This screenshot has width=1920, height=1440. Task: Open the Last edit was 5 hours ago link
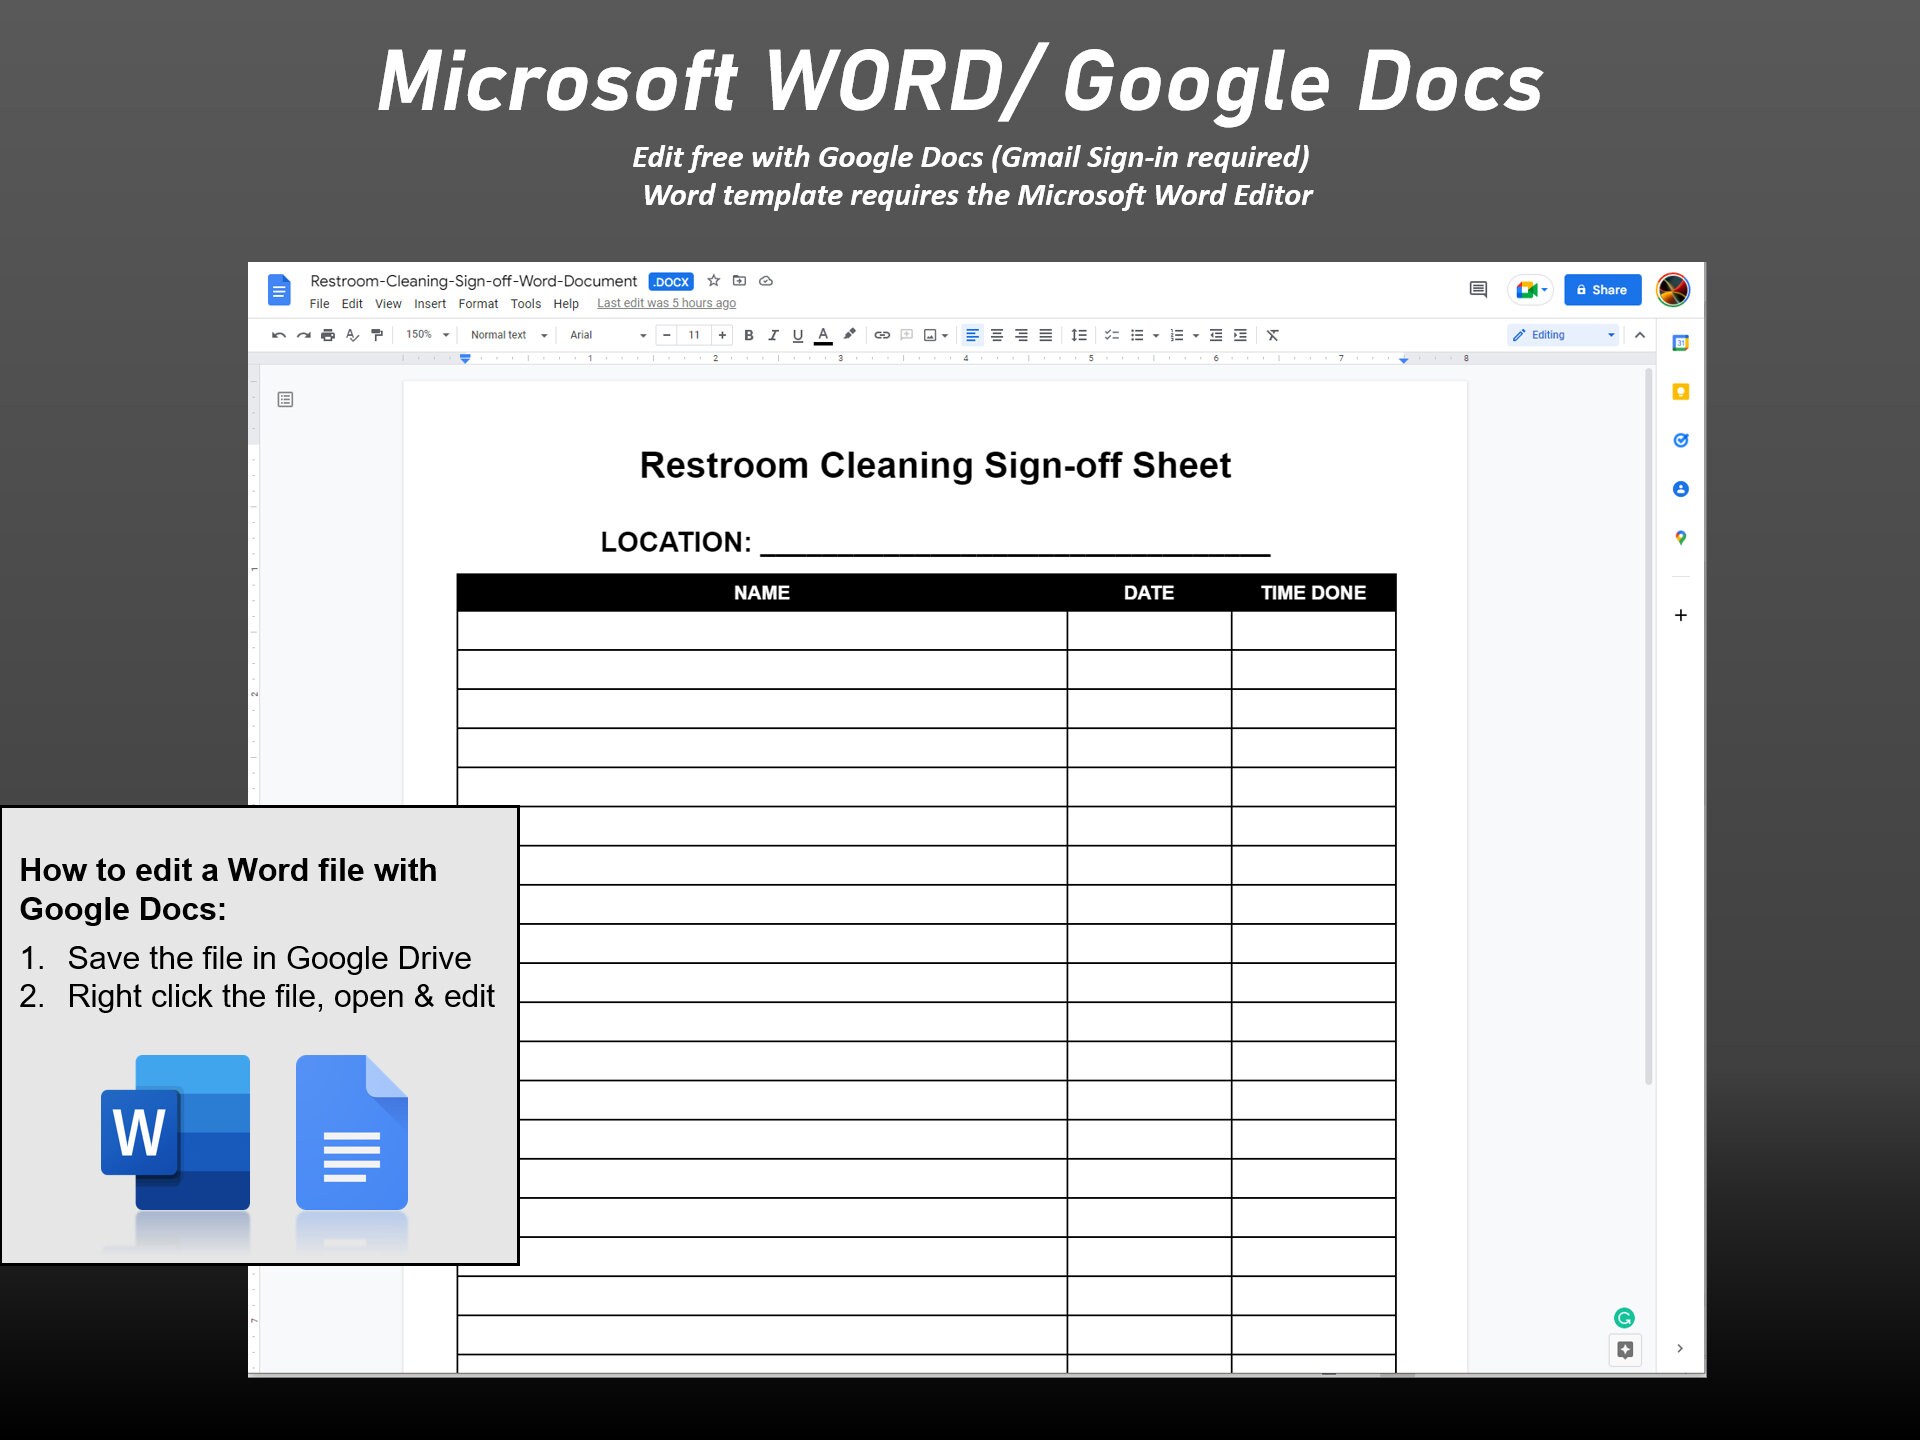666,303
